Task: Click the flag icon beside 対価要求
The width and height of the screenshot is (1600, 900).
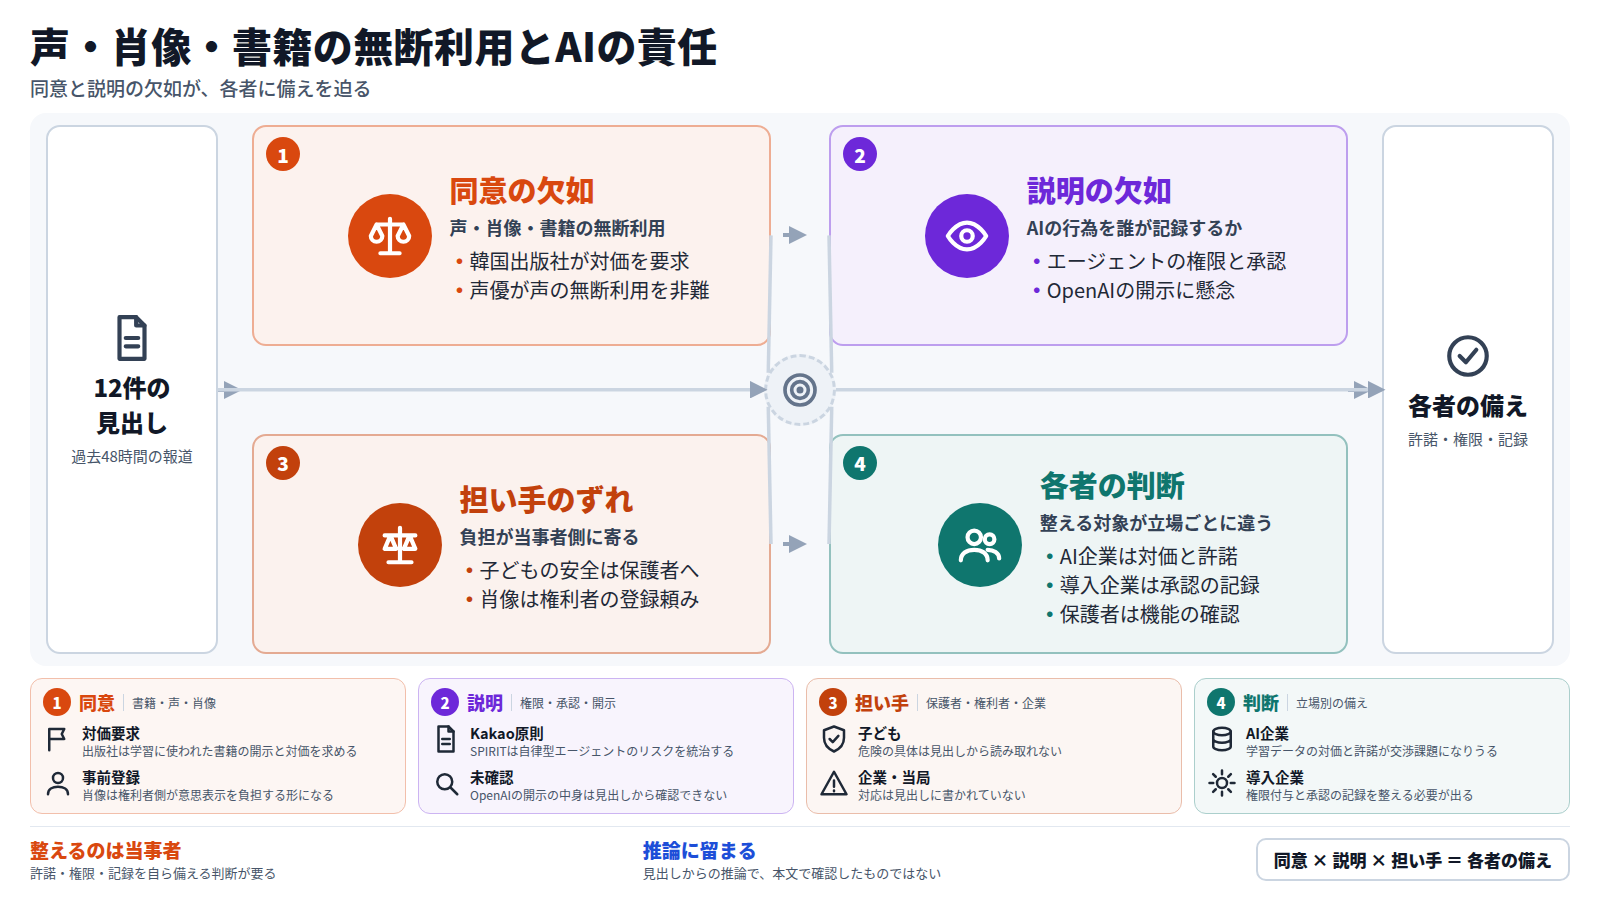Action: tap(57, 740)
